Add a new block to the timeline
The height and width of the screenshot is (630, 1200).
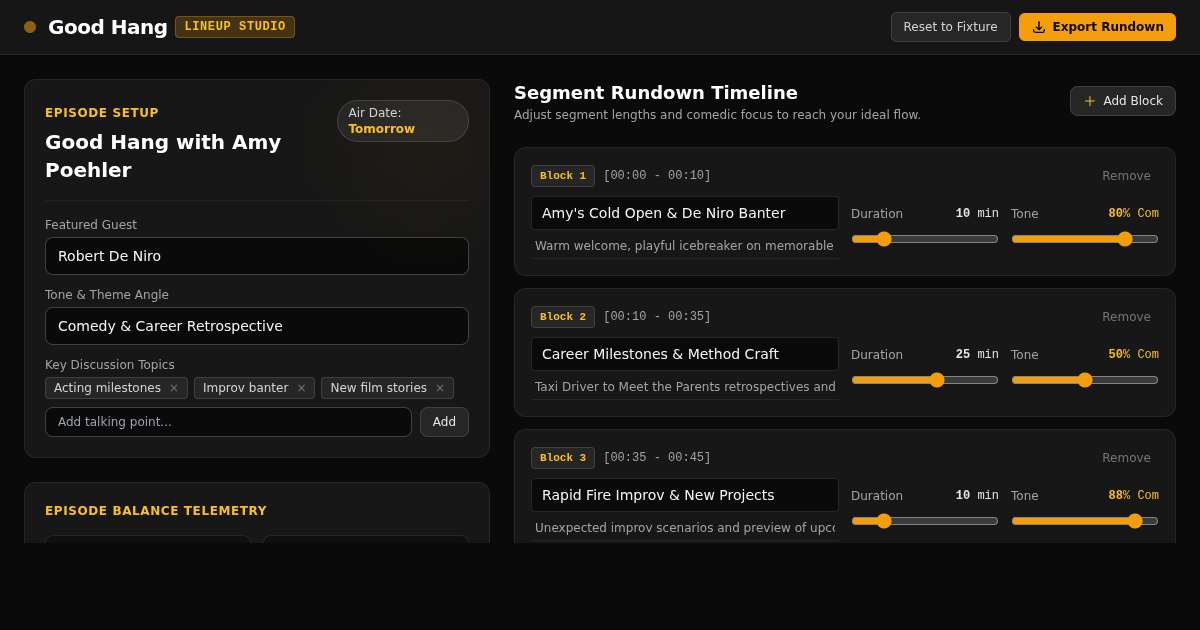point(1123,101)
